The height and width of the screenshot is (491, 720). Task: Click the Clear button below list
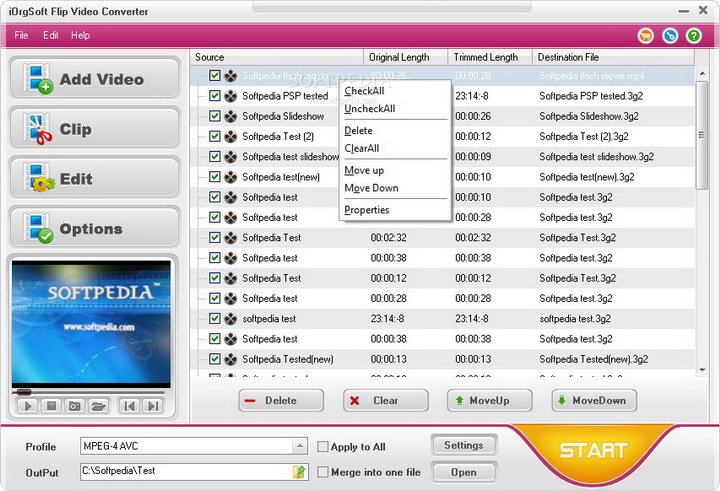pyautogui.click(x=385, y=401)
